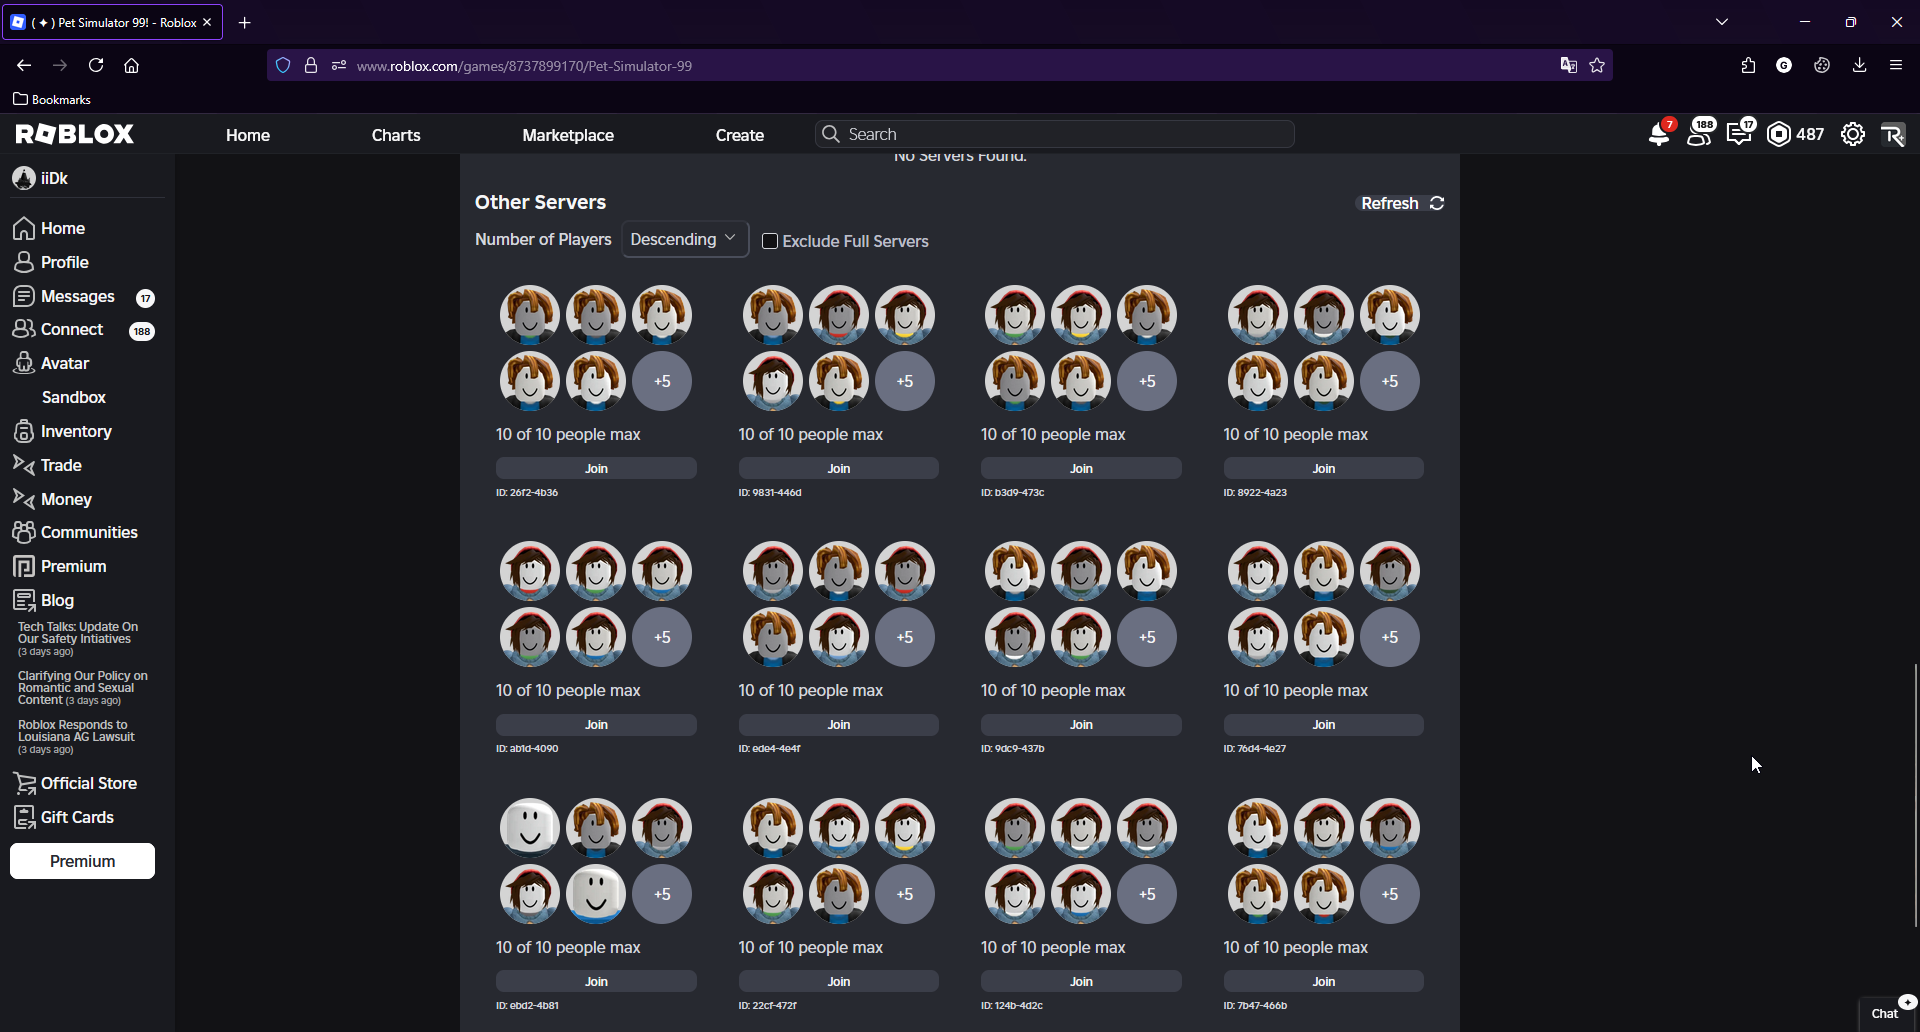Open the list all tabs chevron
The height and width of the screenshot is (1032, 1920).
coord(1722,22)
